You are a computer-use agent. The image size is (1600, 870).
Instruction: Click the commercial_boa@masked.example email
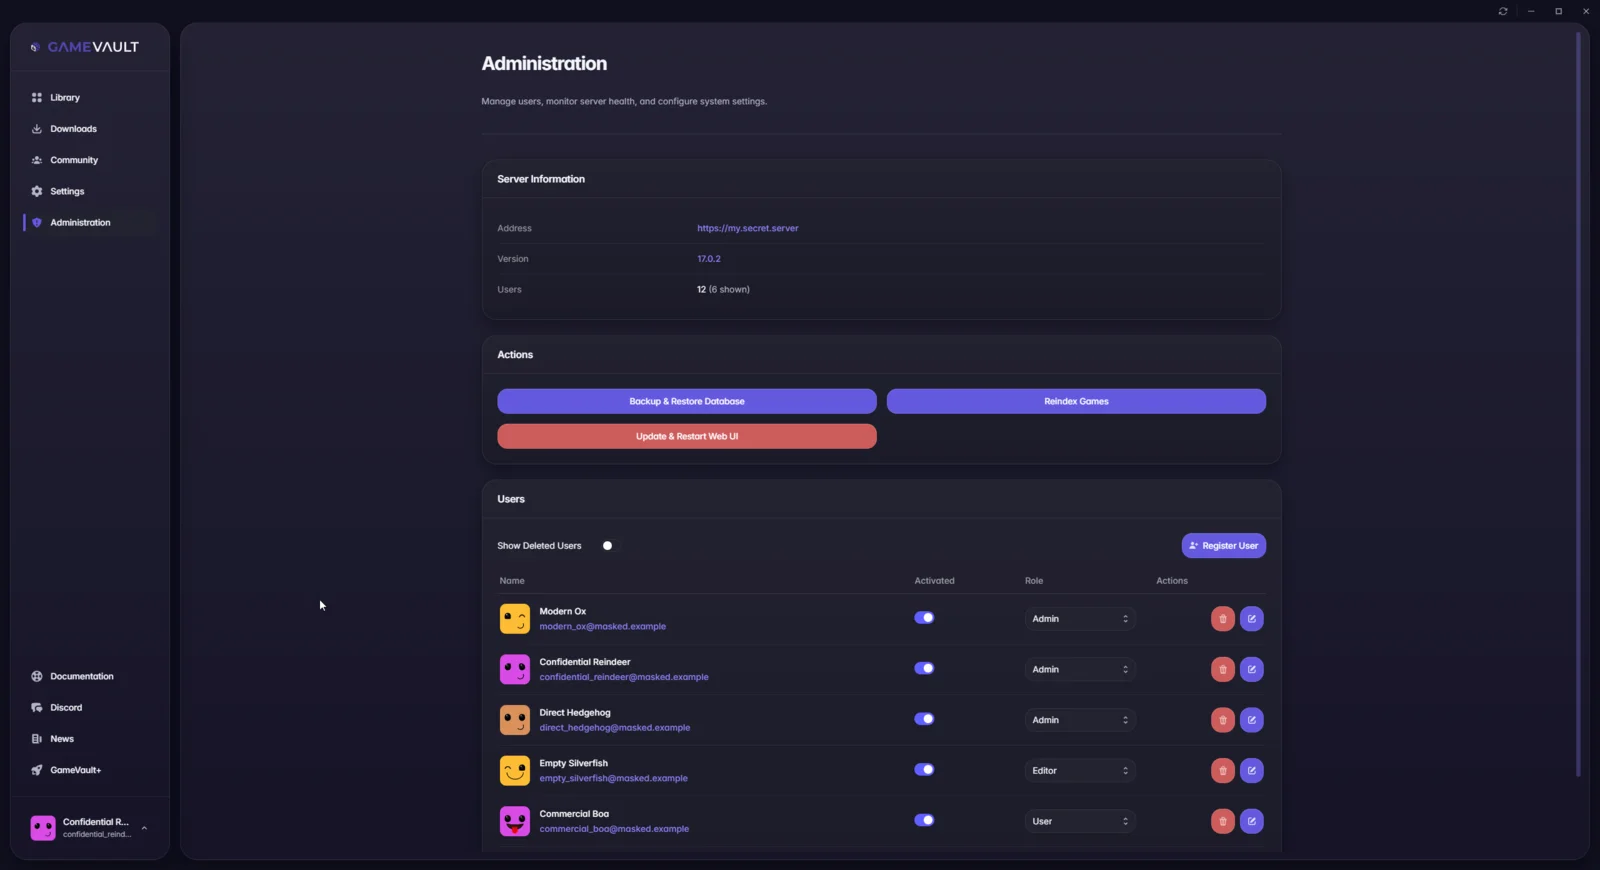click(x=614, y=829)
